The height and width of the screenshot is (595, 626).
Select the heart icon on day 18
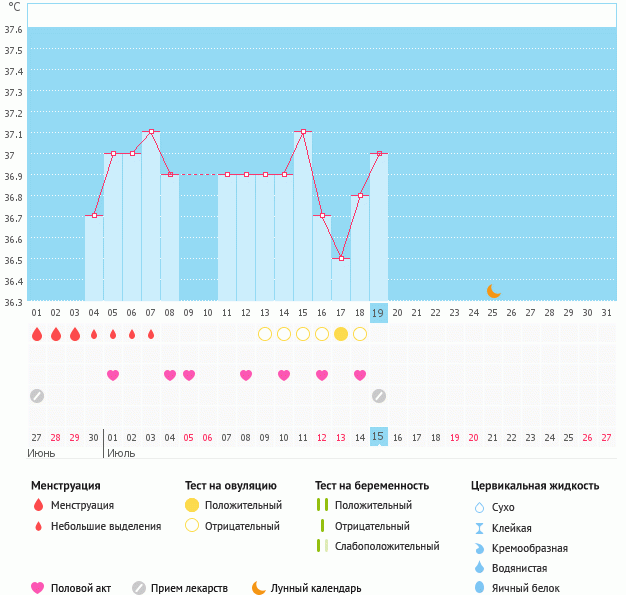tap(360, 375)
